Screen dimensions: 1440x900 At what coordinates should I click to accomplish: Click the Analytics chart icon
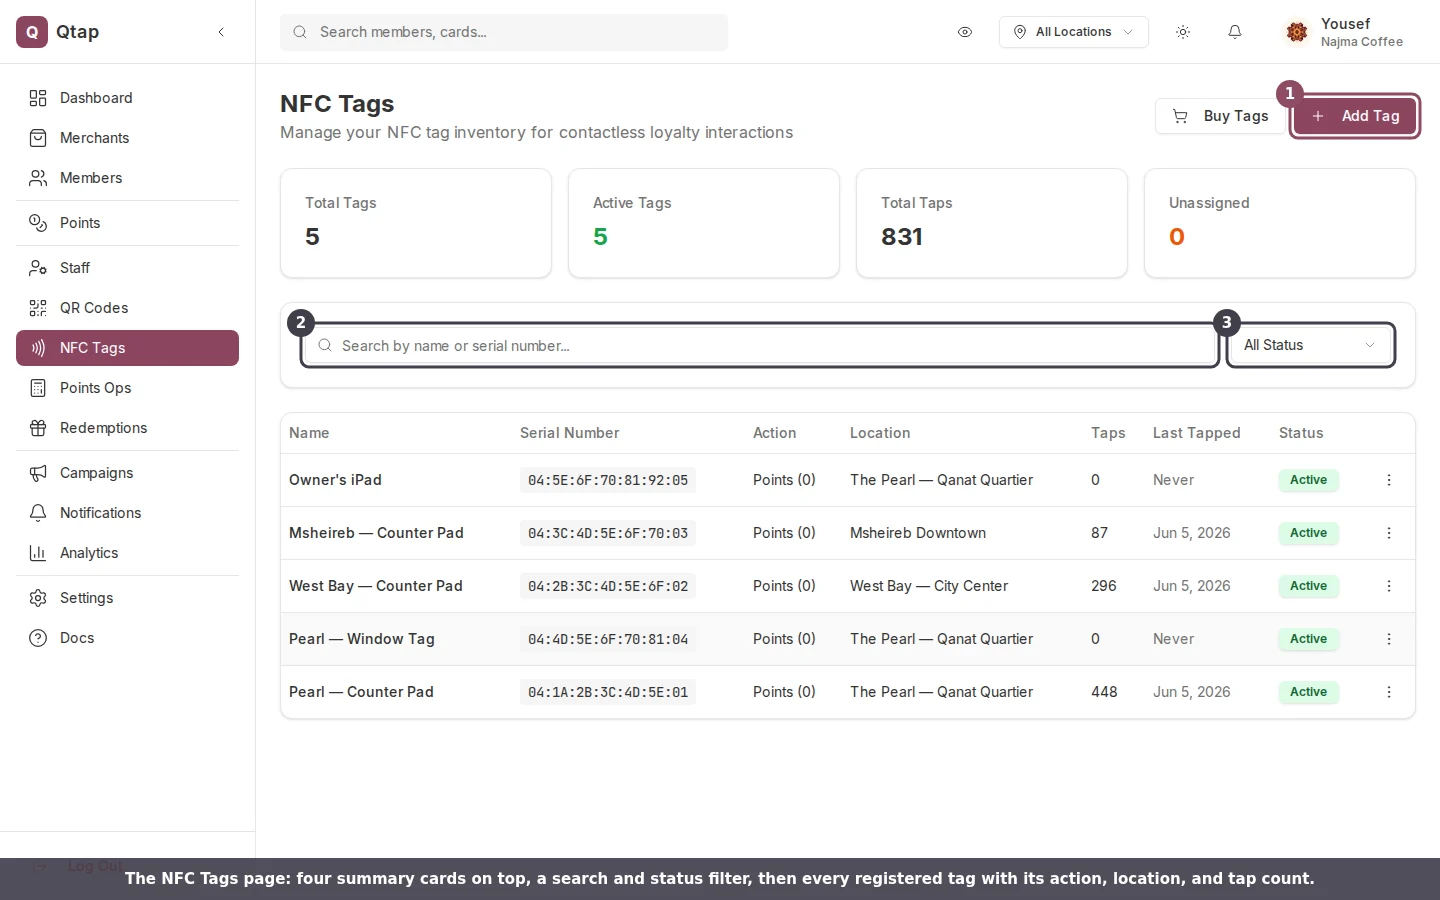(x=38, y=553)
